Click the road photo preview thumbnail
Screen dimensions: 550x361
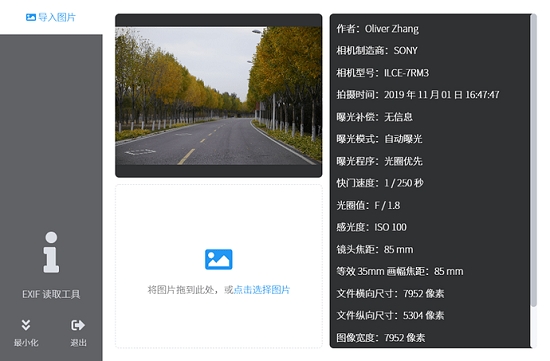coord(219,96)
